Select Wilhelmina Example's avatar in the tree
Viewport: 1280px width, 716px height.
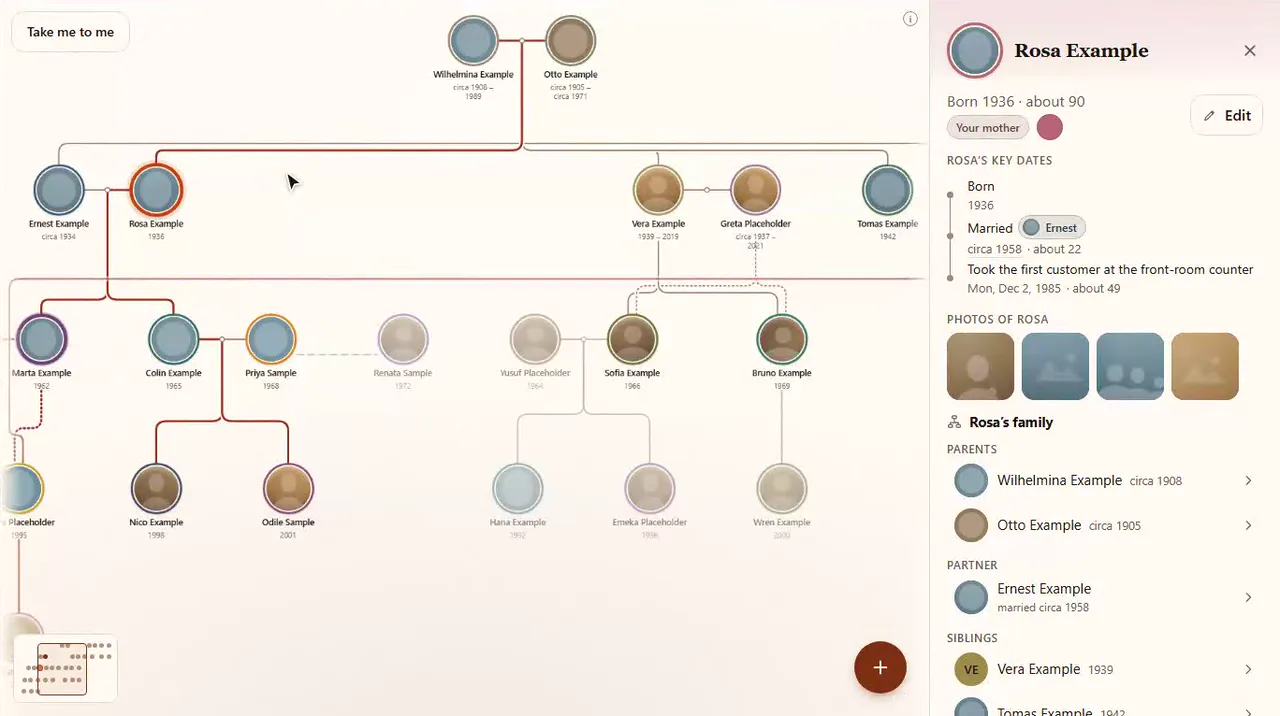[473, 41]
